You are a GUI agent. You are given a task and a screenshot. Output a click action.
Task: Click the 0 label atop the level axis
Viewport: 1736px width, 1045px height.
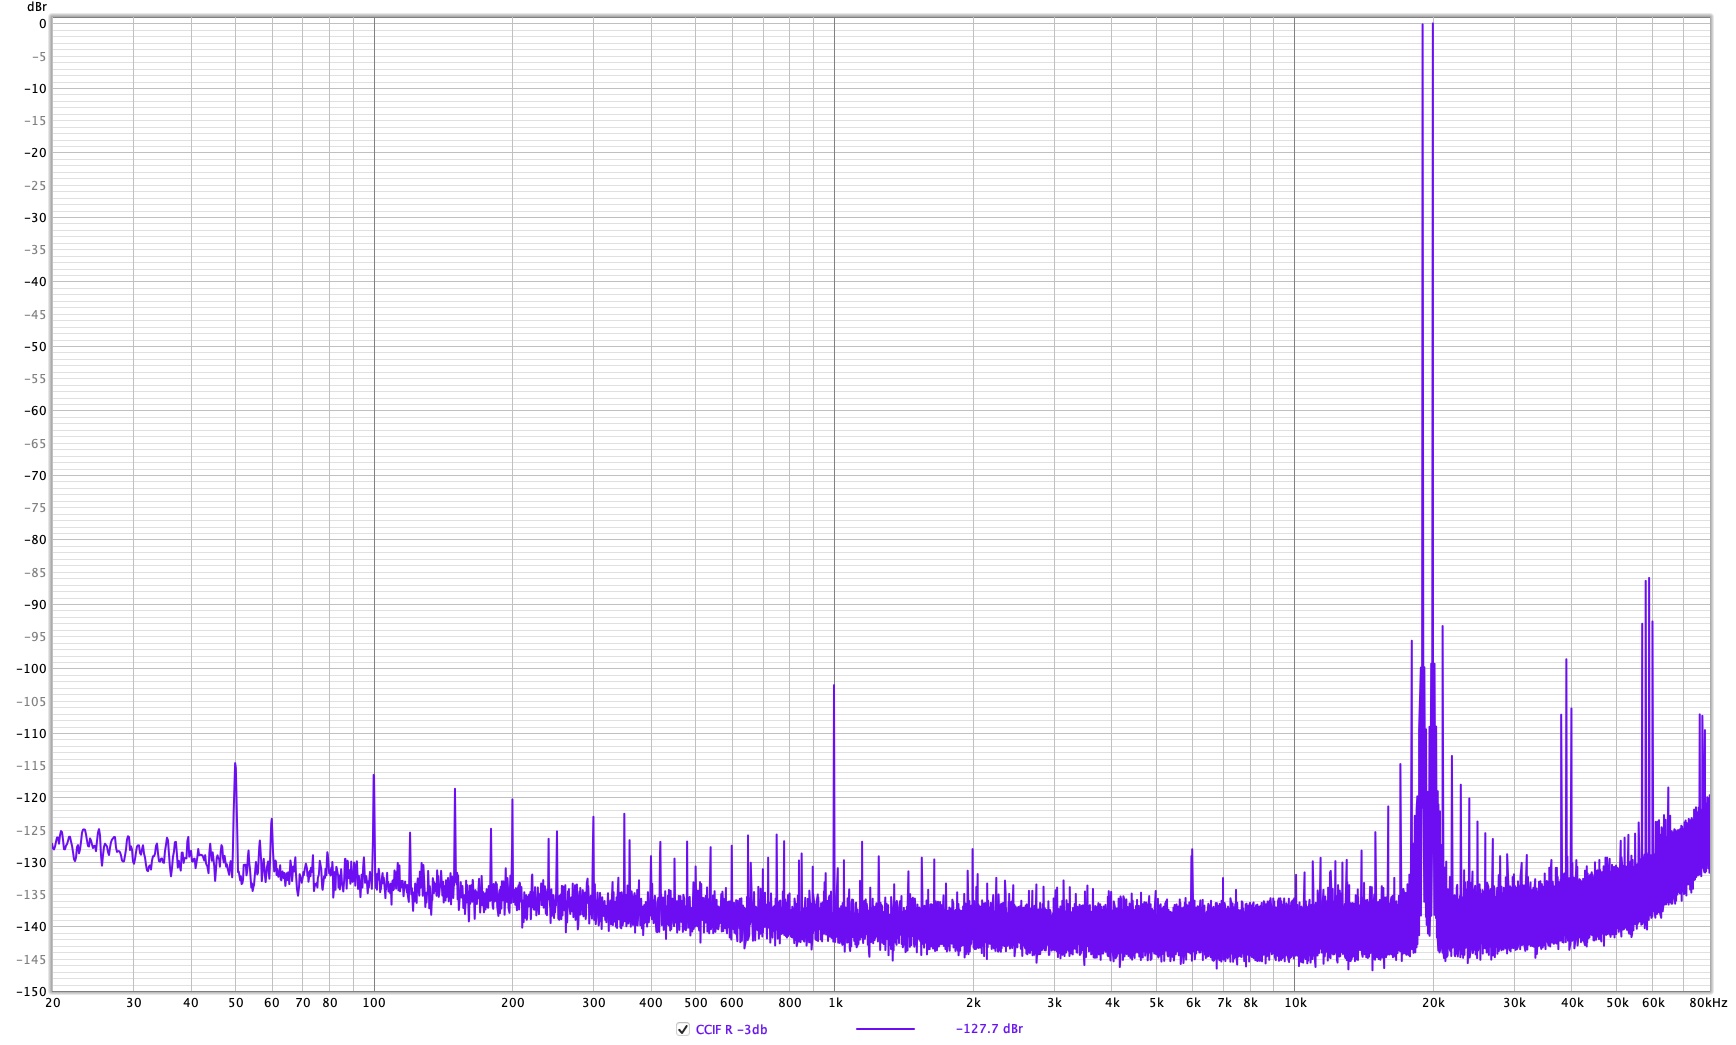[42, 24]
